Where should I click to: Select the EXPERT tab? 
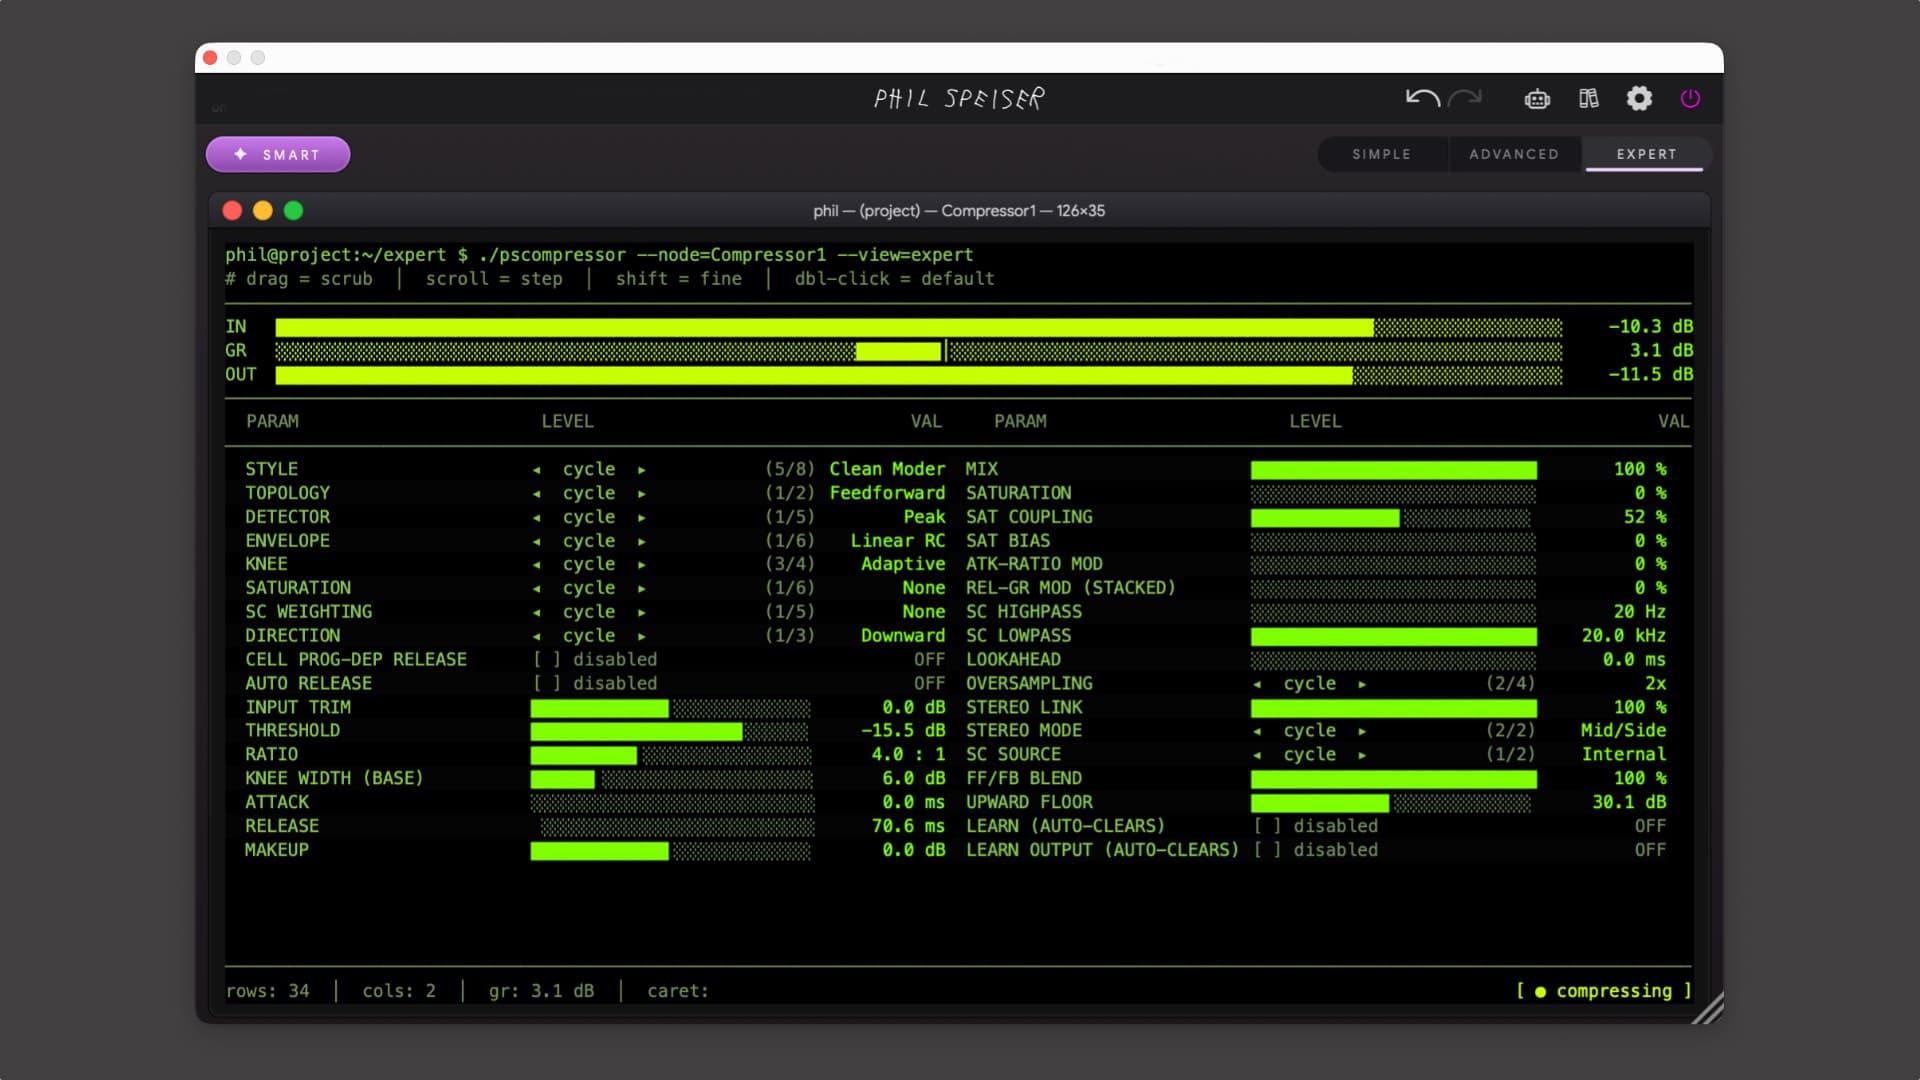coord(1646,154)
